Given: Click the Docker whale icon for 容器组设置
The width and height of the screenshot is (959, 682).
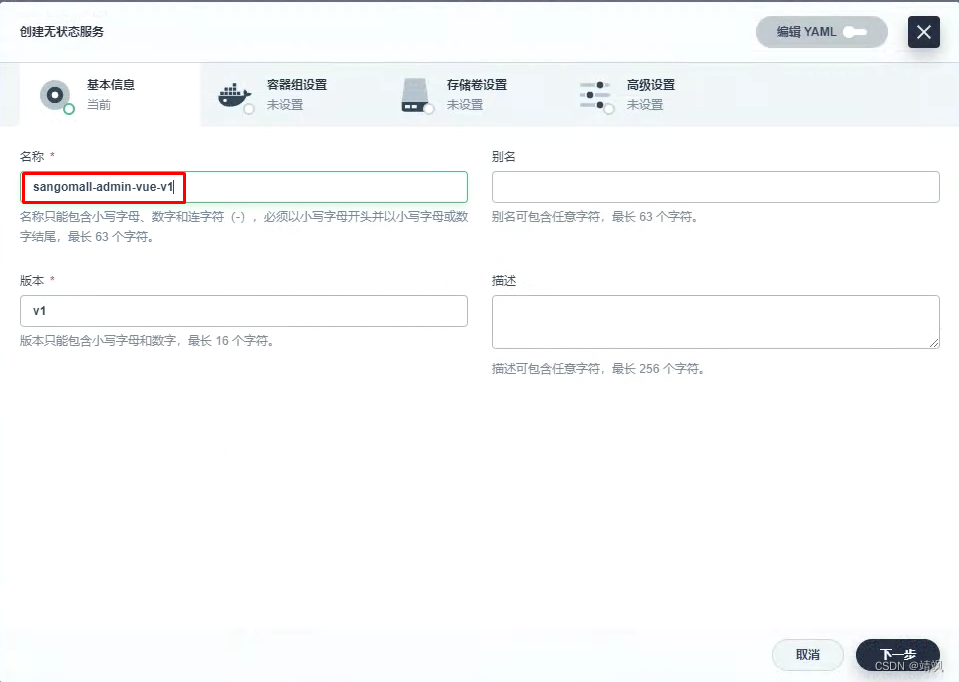Looking at the screenshot, I should (x=234, y=95).
